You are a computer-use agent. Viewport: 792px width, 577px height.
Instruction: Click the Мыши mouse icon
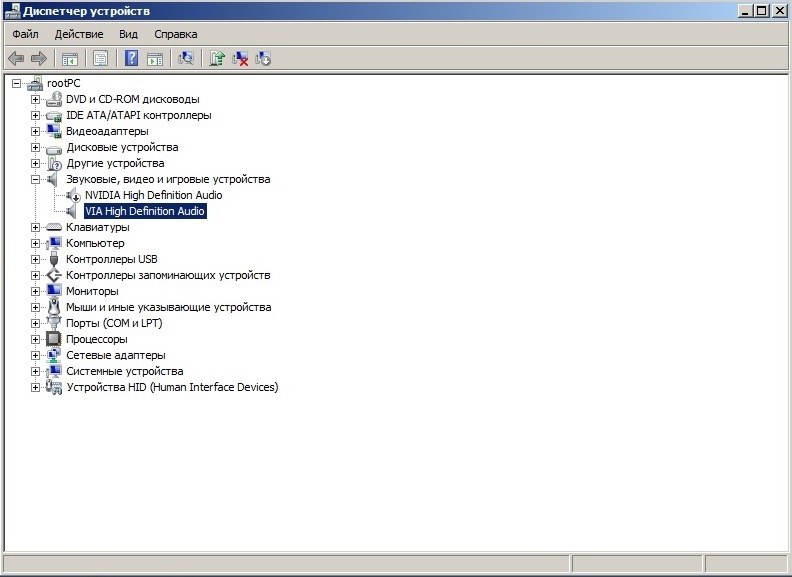pyautogui.click(x=54, y=307)
